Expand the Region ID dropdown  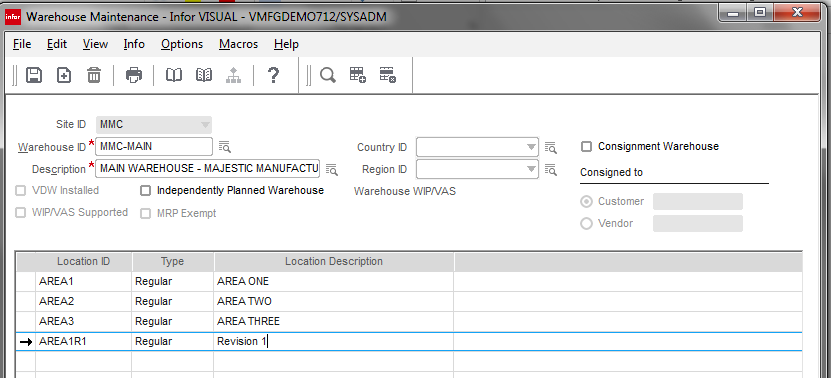pos(531,170)
